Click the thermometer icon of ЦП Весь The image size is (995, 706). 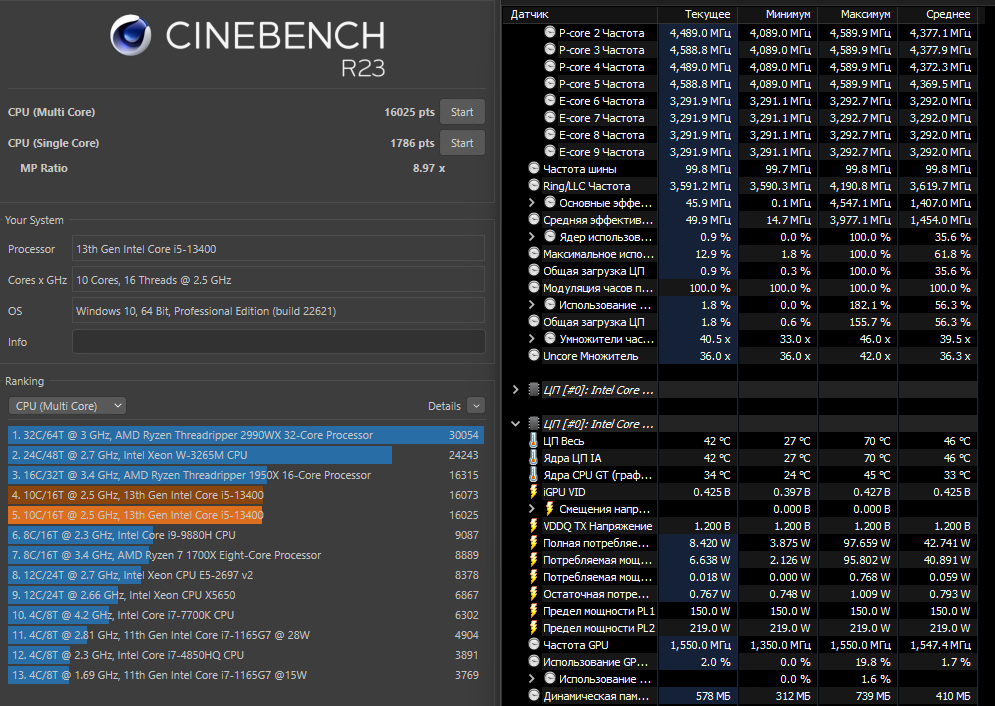534,441
